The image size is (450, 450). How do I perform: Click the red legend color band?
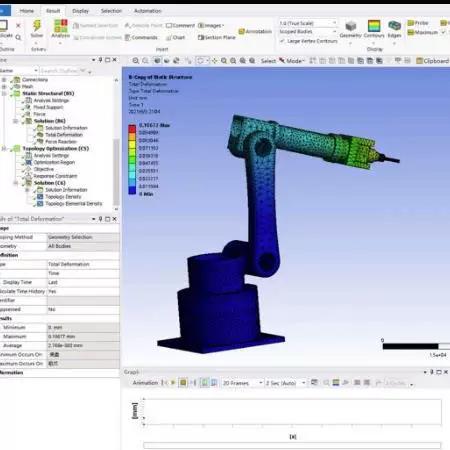[x=132, y=129]
